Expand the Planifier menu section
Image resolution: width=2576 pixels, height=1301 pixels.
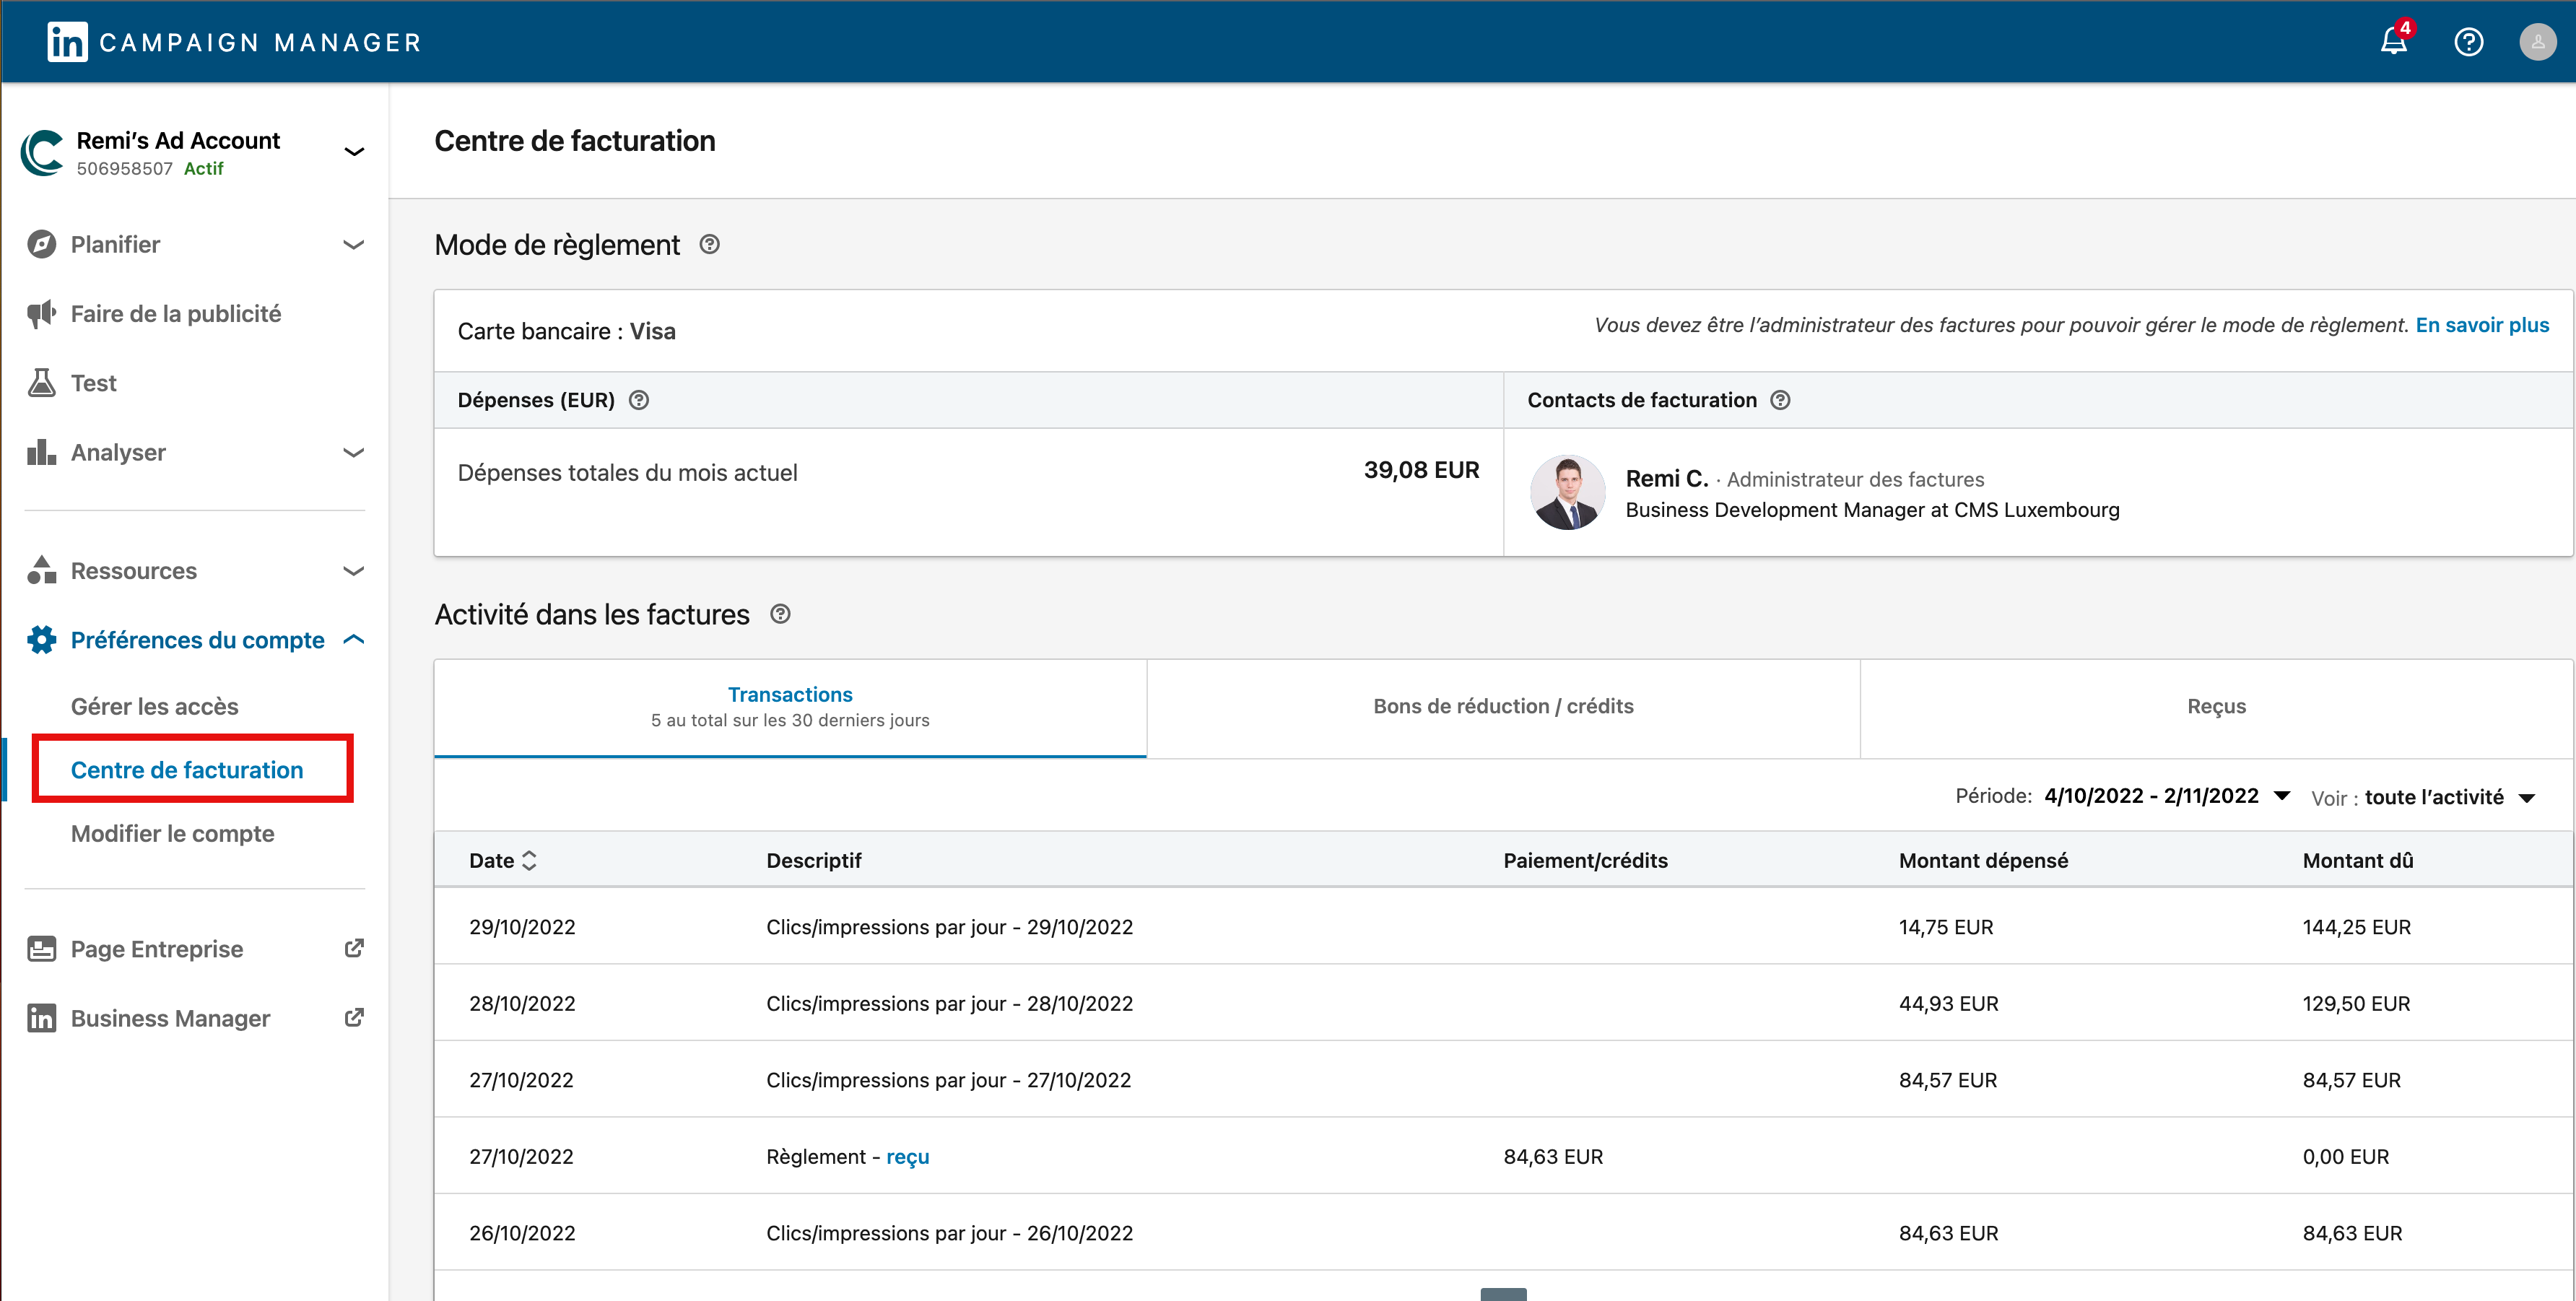353,245
